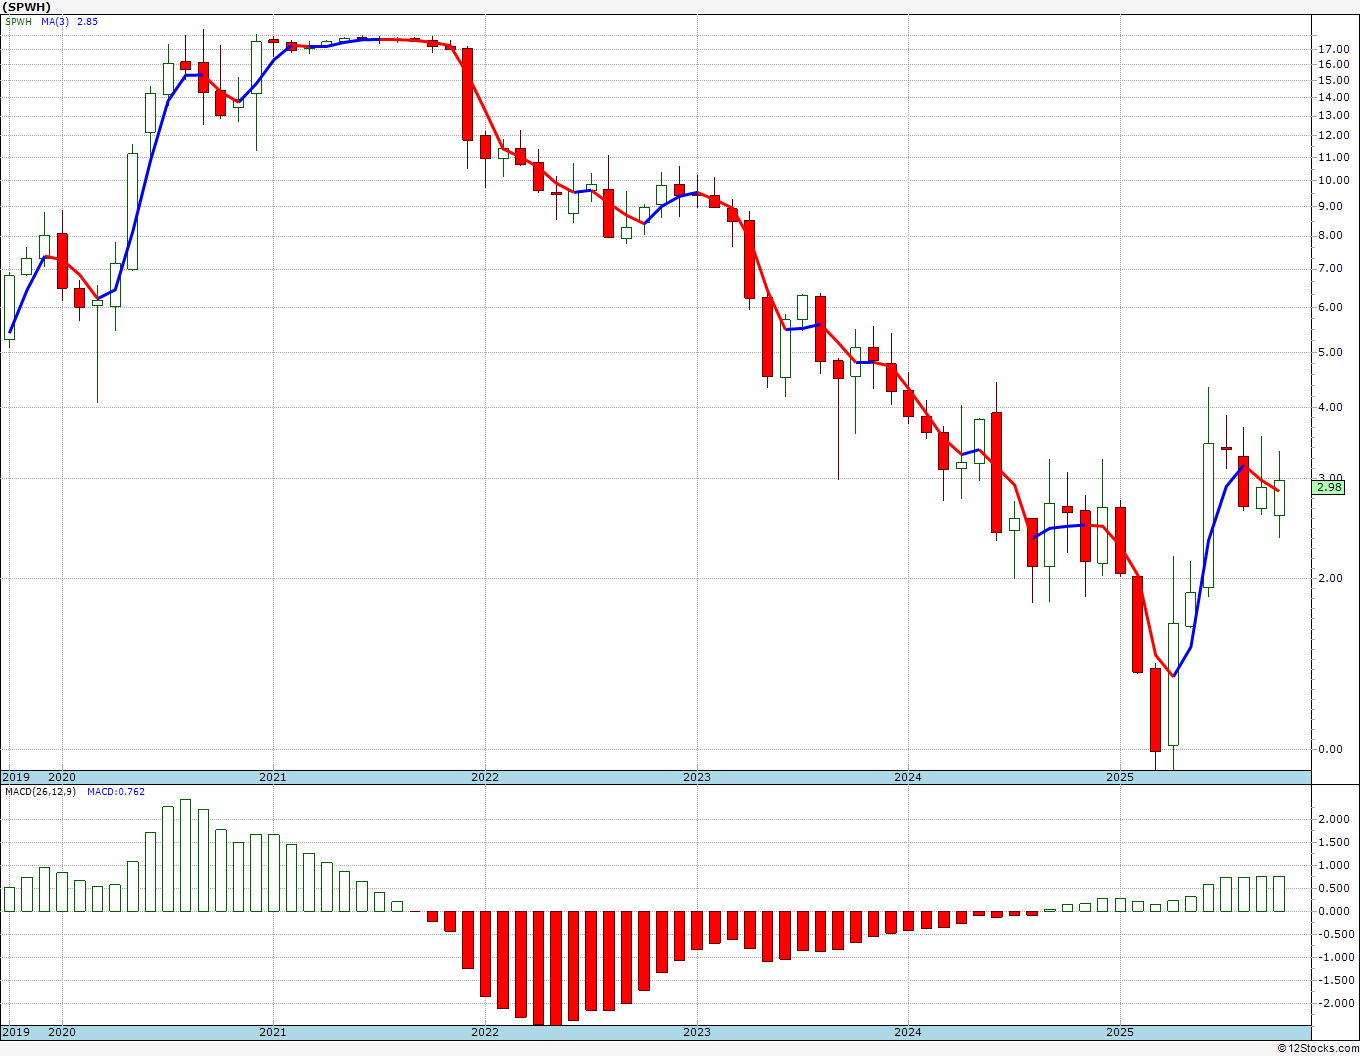Click the 17.00 price axis label
1360x1056 pixels.
click(1332, 49)
